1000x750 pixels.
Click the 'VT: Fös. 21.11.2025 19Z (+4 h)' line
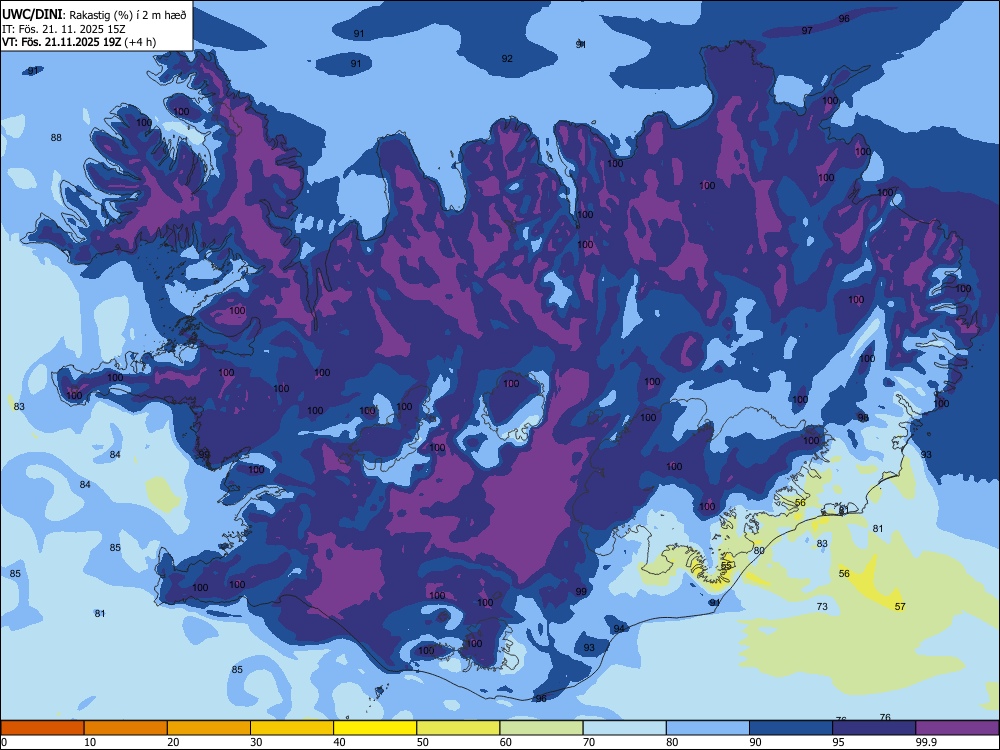(x=79, y=42)
